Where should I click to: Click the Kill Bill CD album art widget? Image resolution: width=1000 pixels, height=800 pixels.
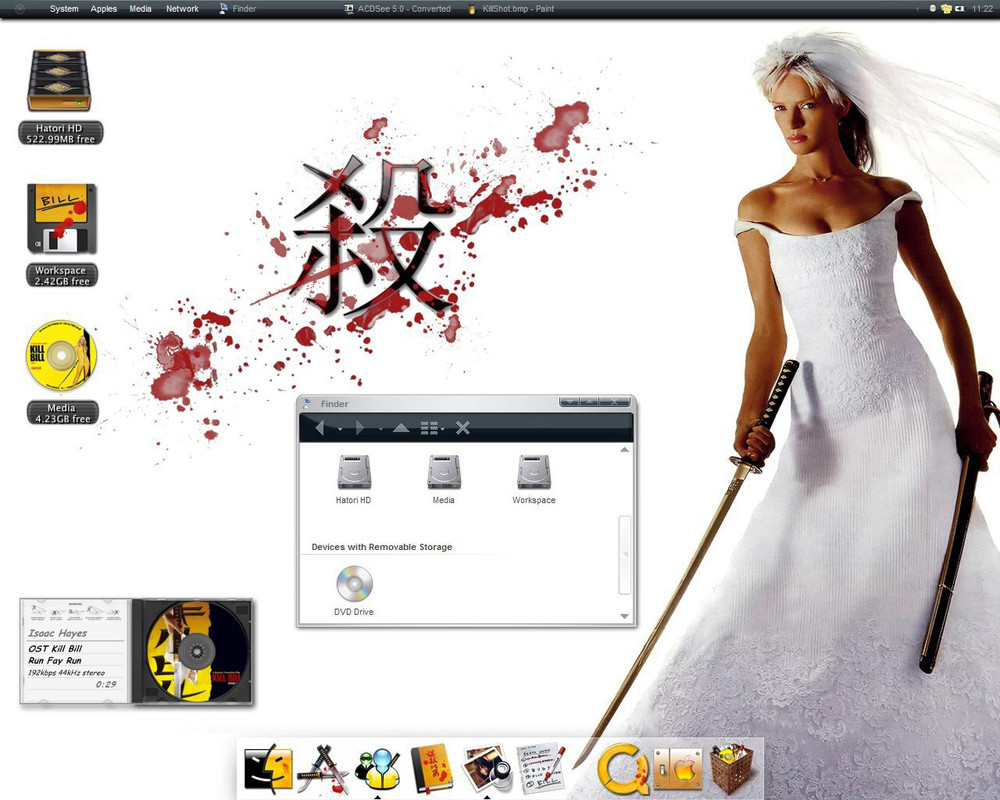coord(196,651)
